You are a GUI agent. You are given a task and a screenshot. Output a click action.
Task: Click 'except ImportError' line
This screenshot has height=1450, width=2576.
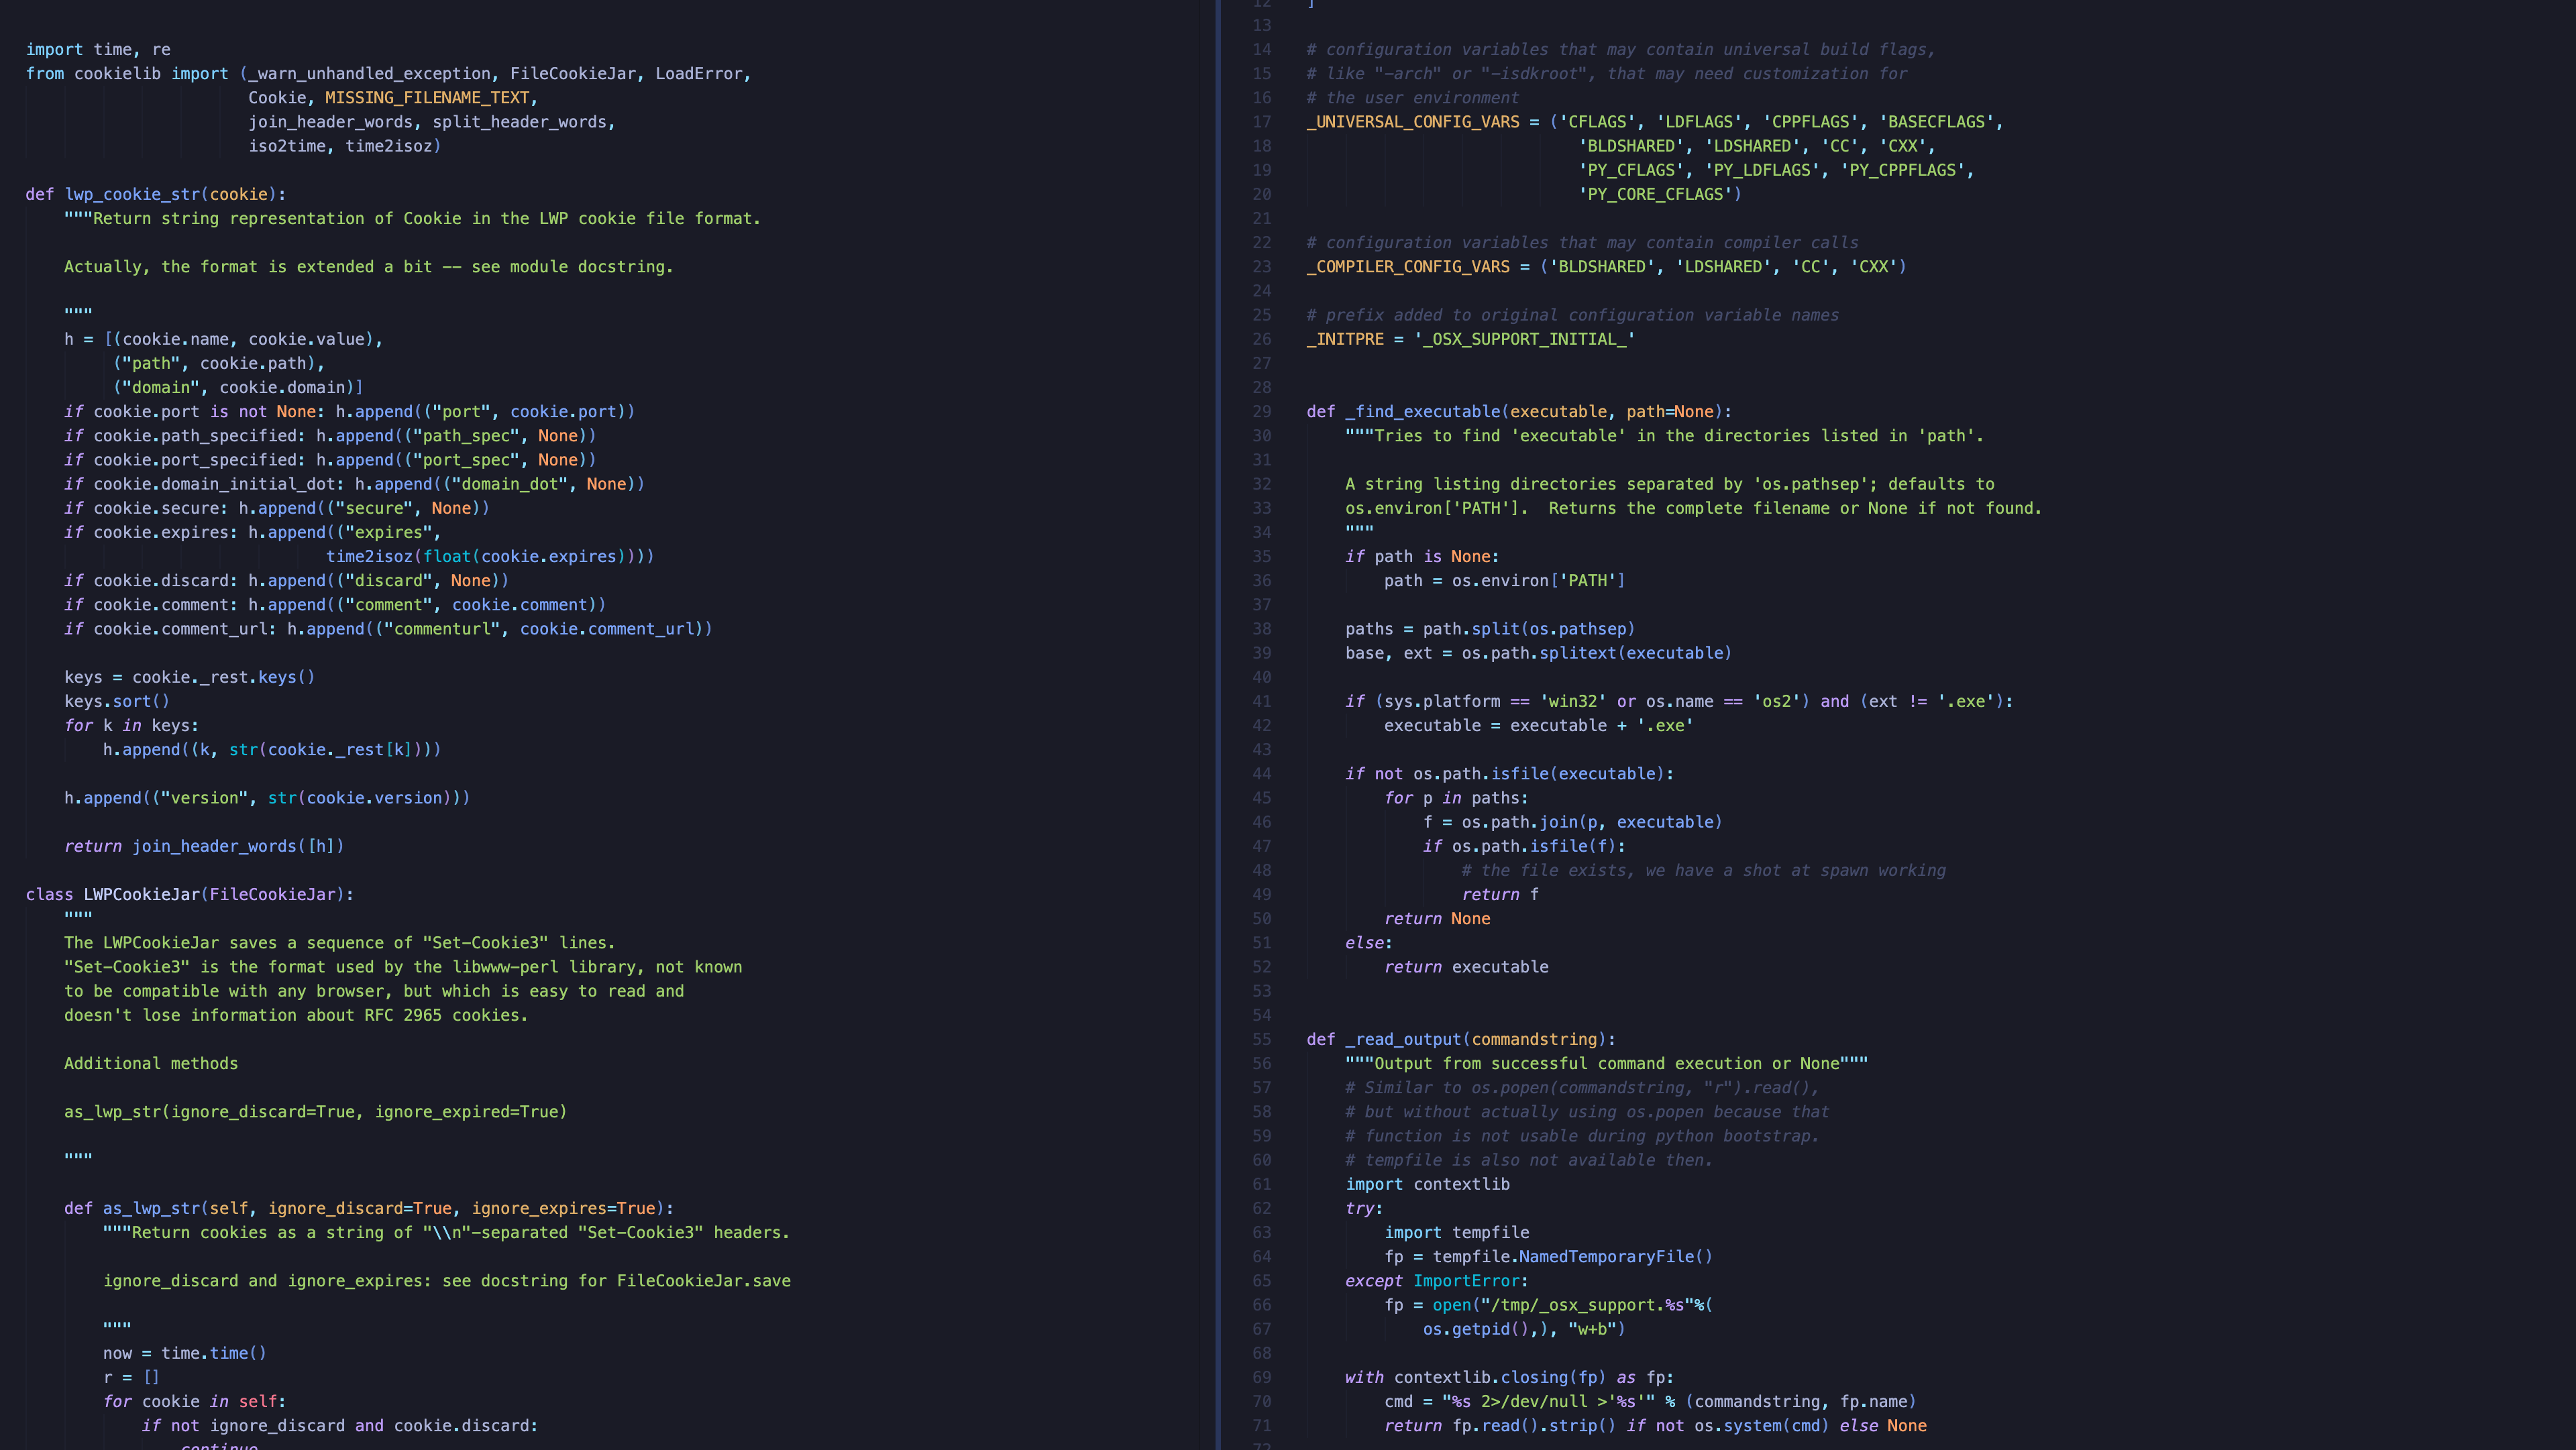tap(1436, 1281)
